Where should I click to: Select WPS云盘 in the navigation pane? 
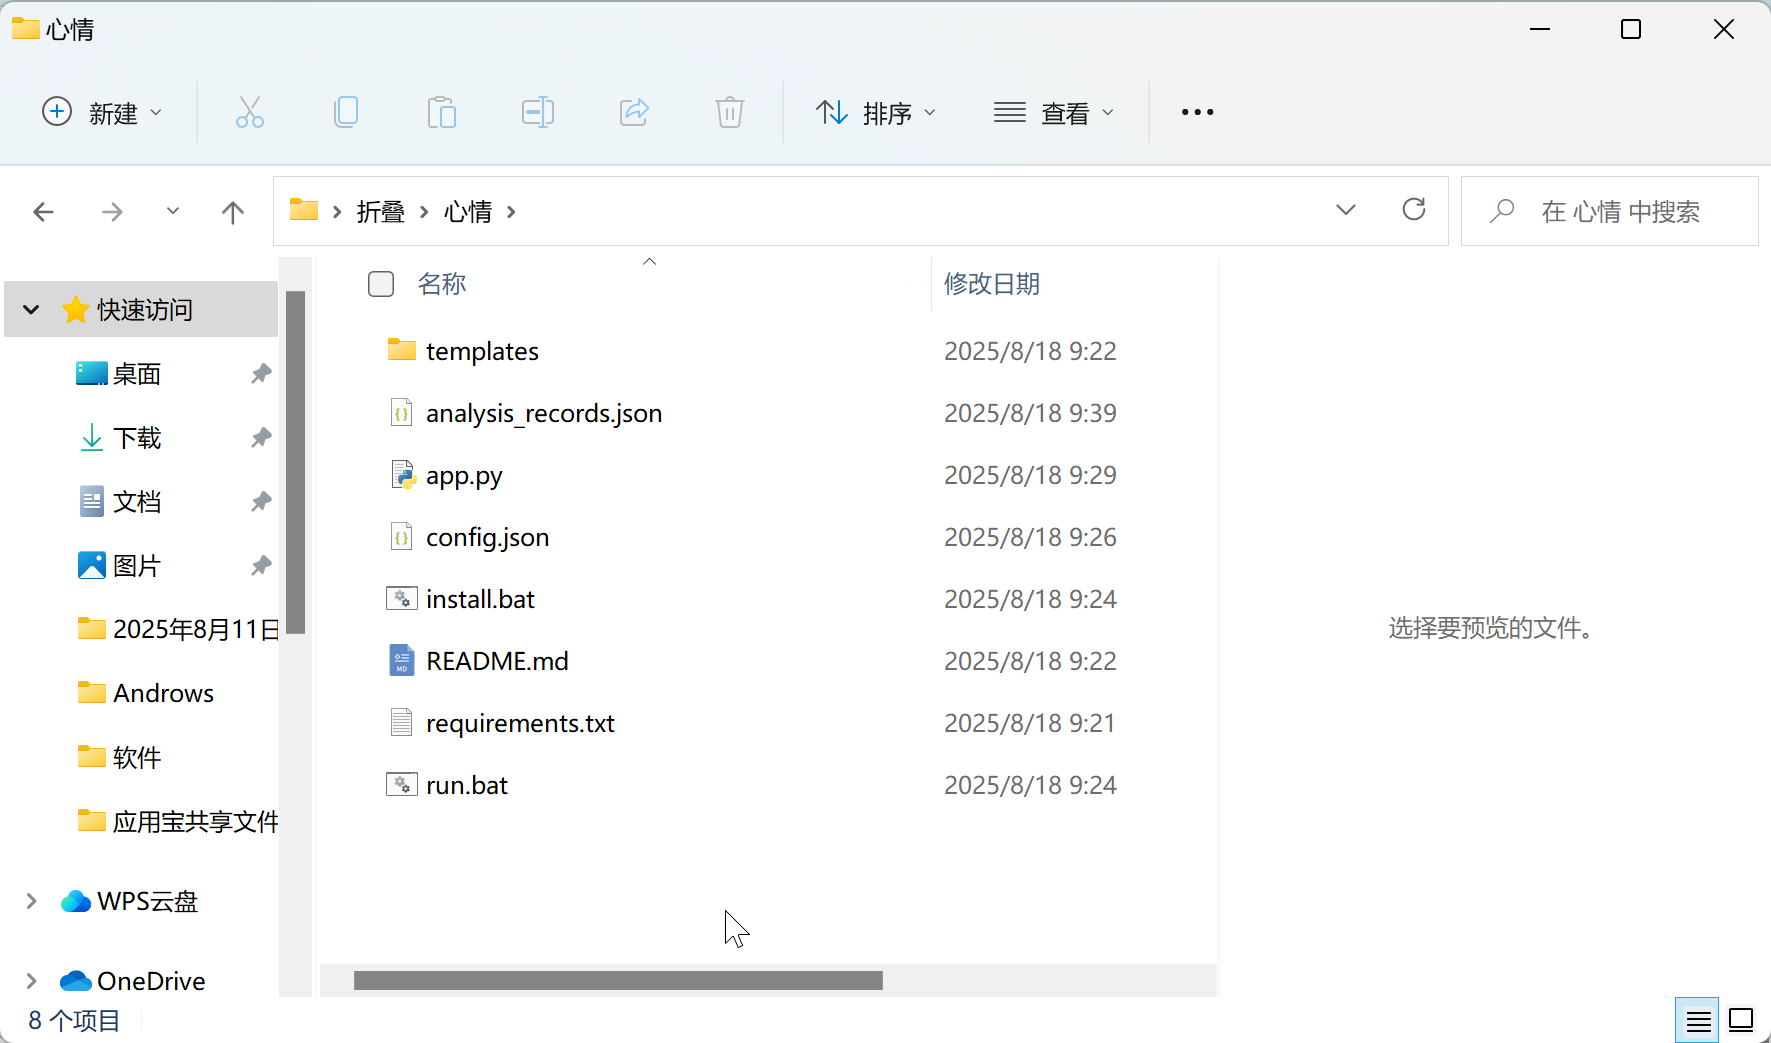(x=147, y=901)
